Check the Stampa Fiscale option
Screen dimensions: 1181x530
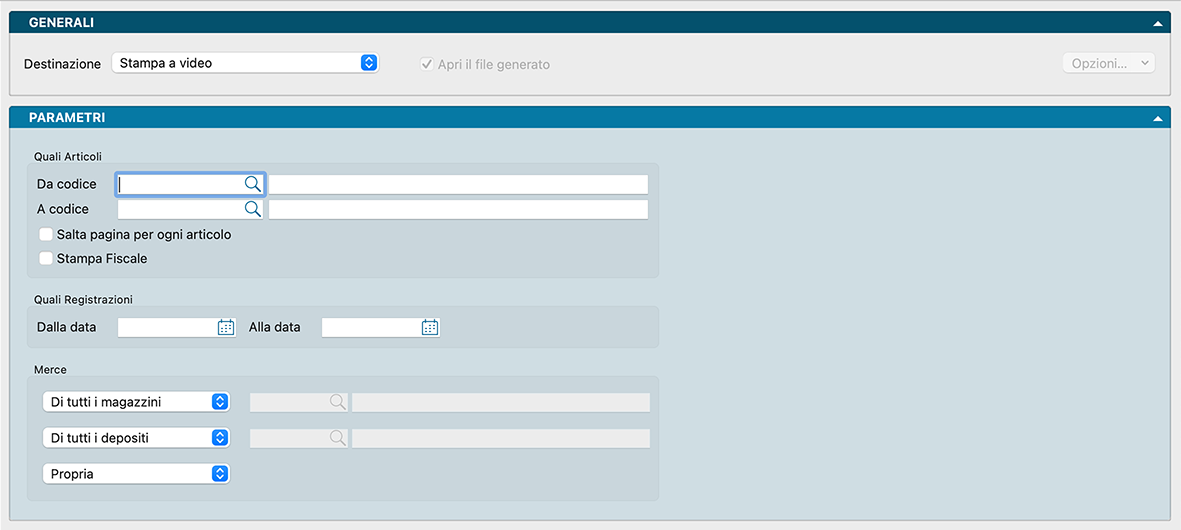46,259
